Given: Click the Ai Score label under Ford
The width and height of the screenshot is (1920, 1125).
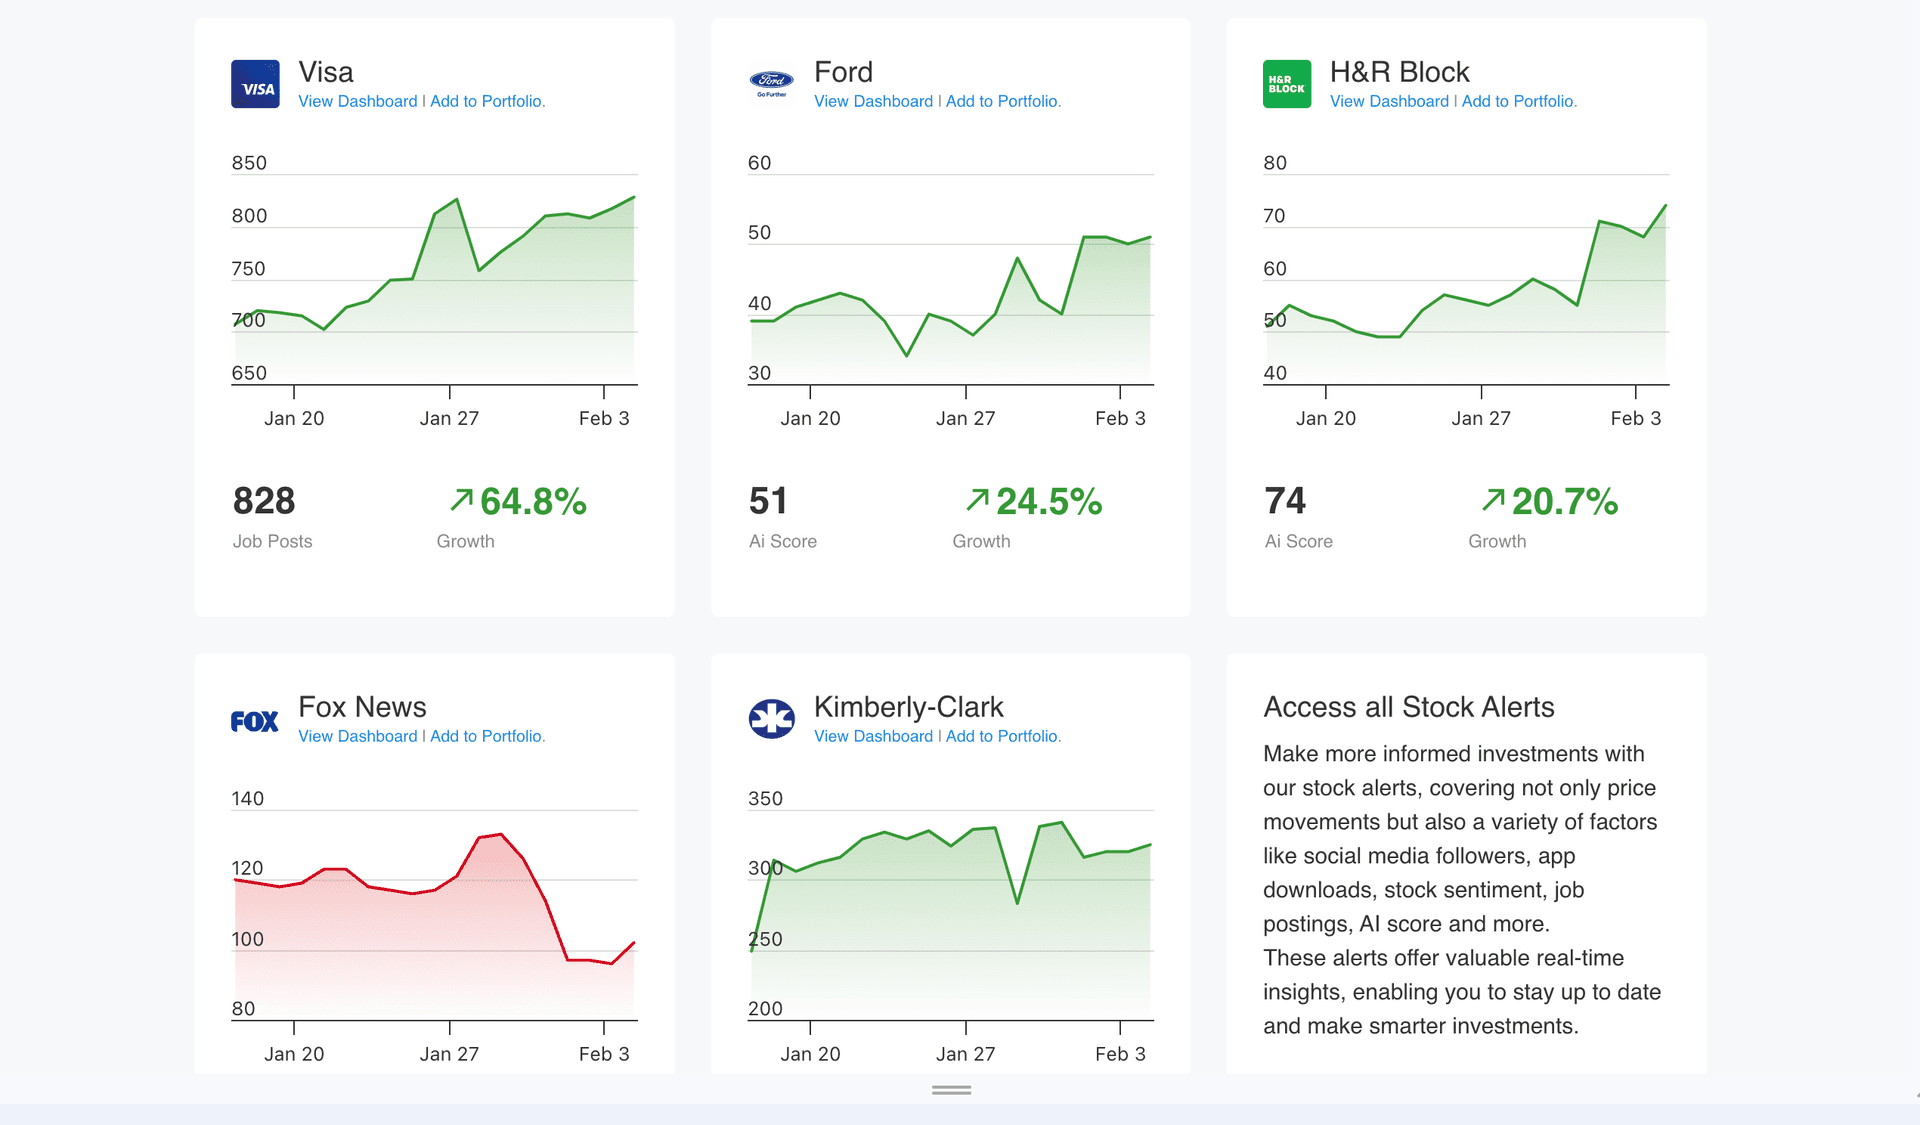Looking at the screenshot, I should 783,541.
